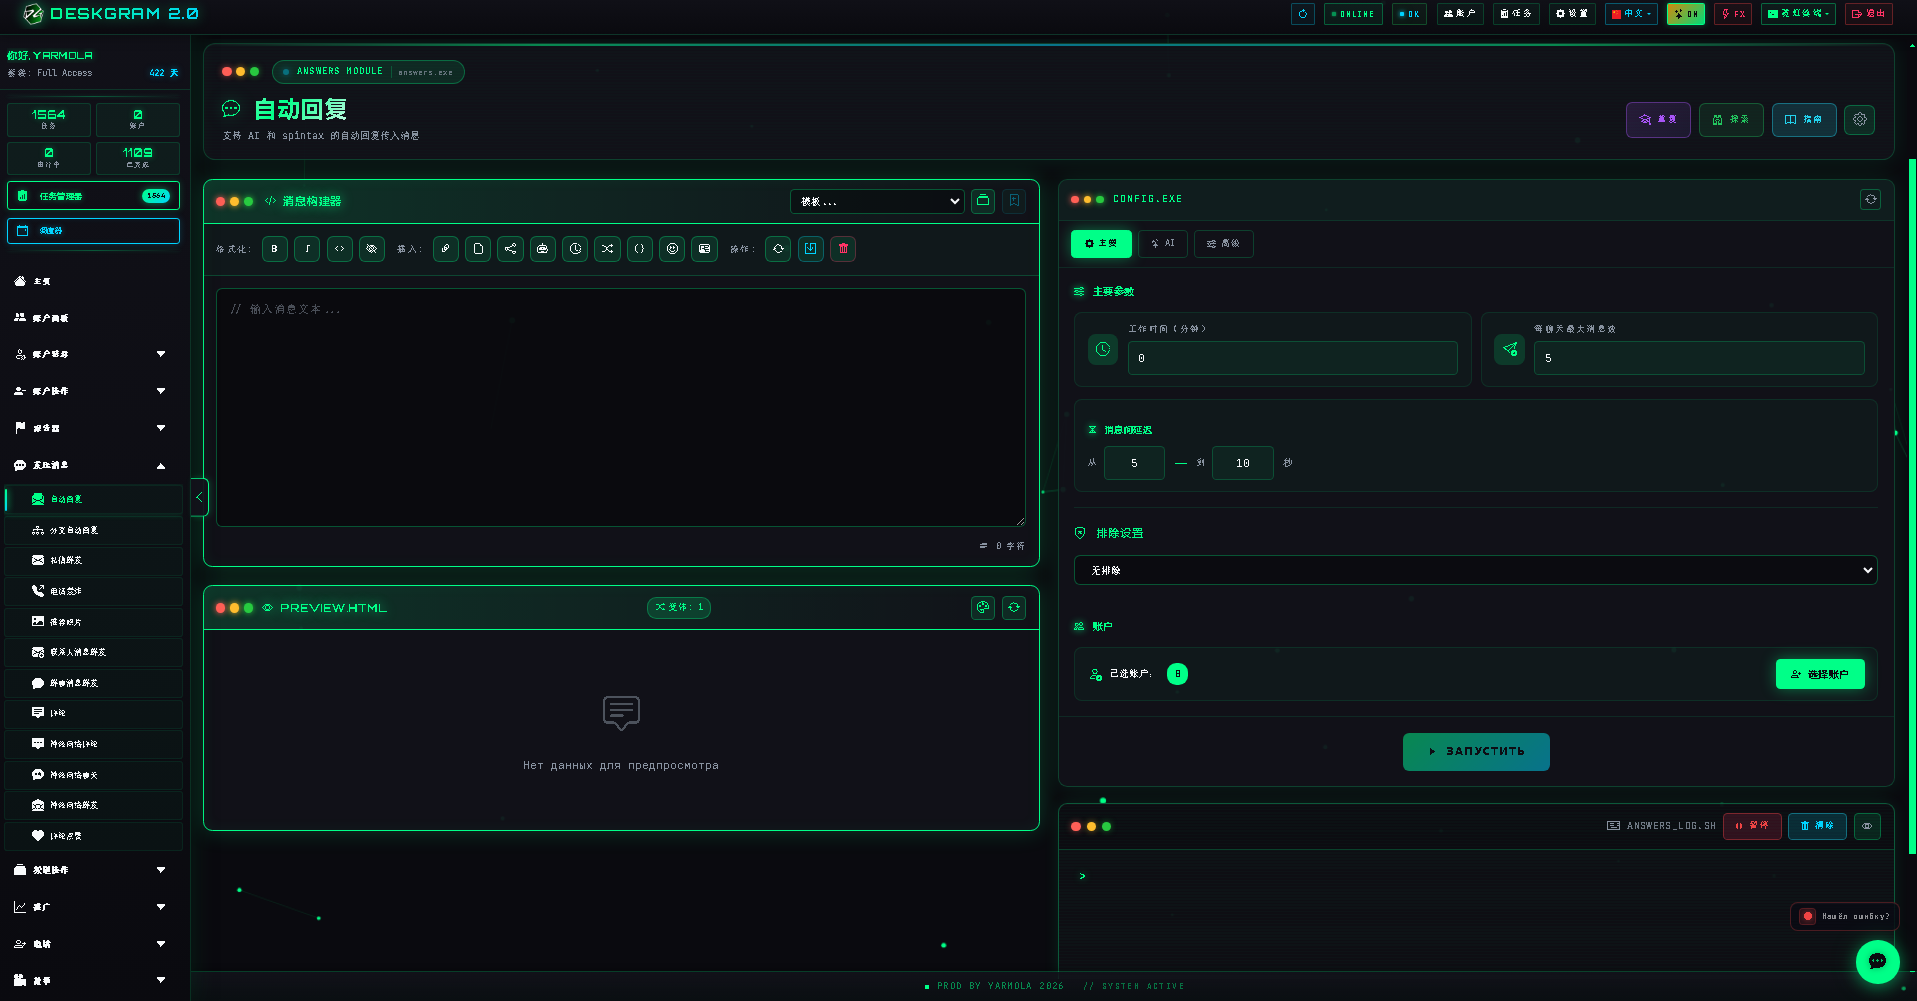Toggle the FX effects button
Screen dimensions: 1917x1001
tap(1733, 14)
